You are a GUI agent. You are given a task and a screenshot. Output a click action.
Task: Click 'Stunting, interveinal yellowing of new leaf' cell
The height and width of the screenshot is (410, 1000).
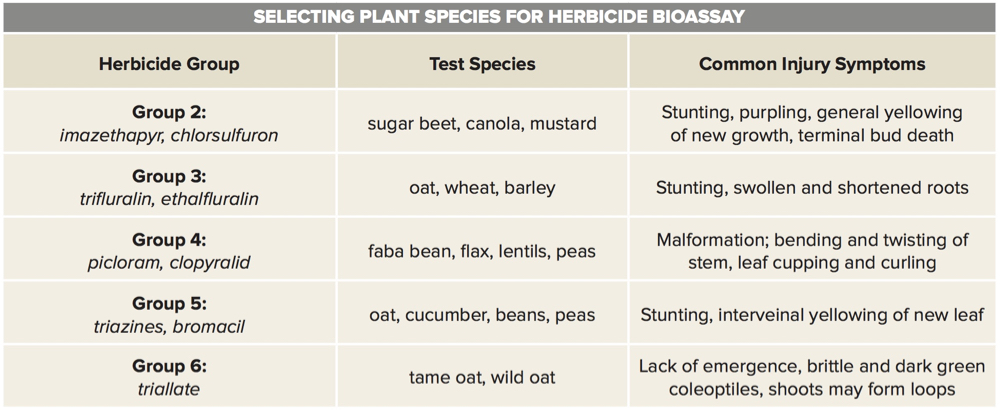pyautogui.click(x=812, y=315)
